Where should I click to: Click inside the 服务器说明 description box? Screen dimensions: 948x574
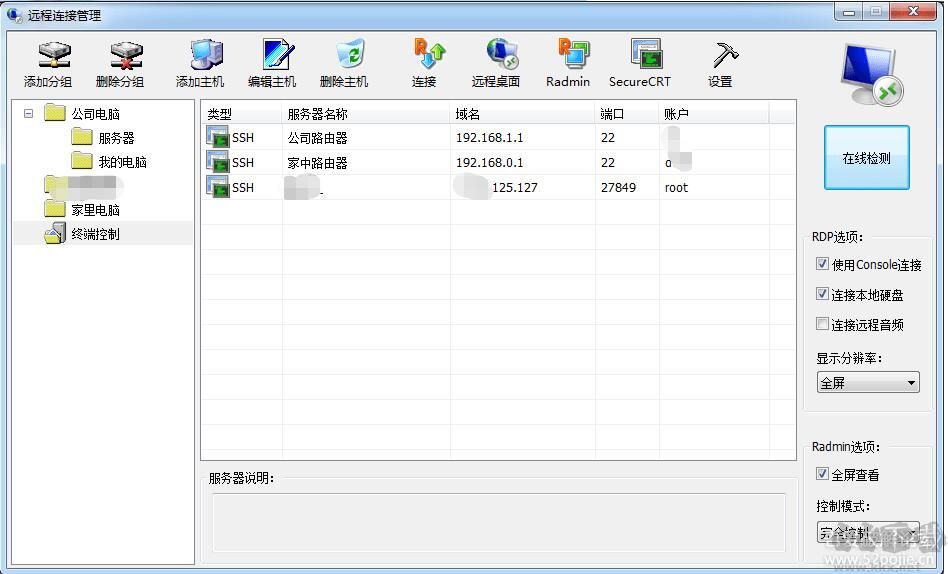(499, 522)
